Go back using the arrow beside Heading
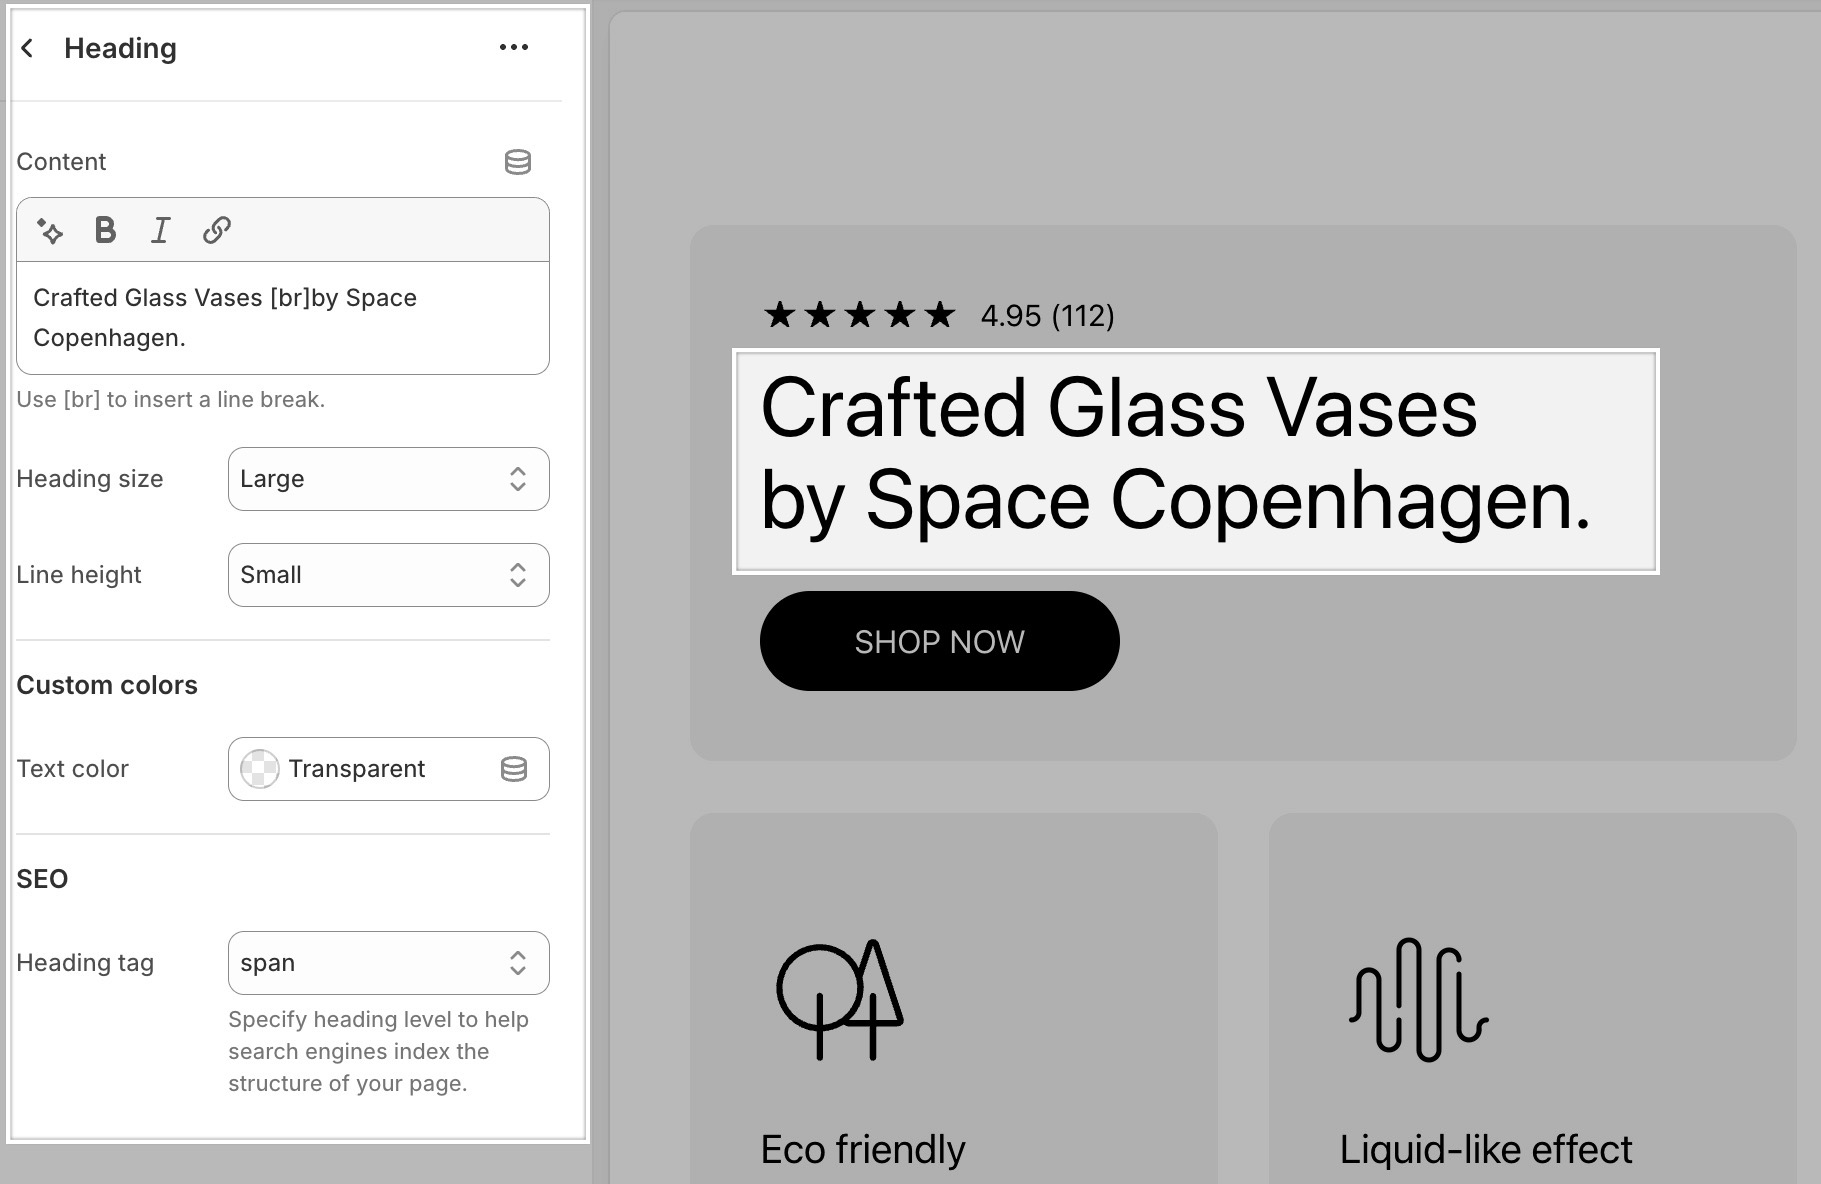Screen dimensions: 1821x1184 [x=28, y=48]
